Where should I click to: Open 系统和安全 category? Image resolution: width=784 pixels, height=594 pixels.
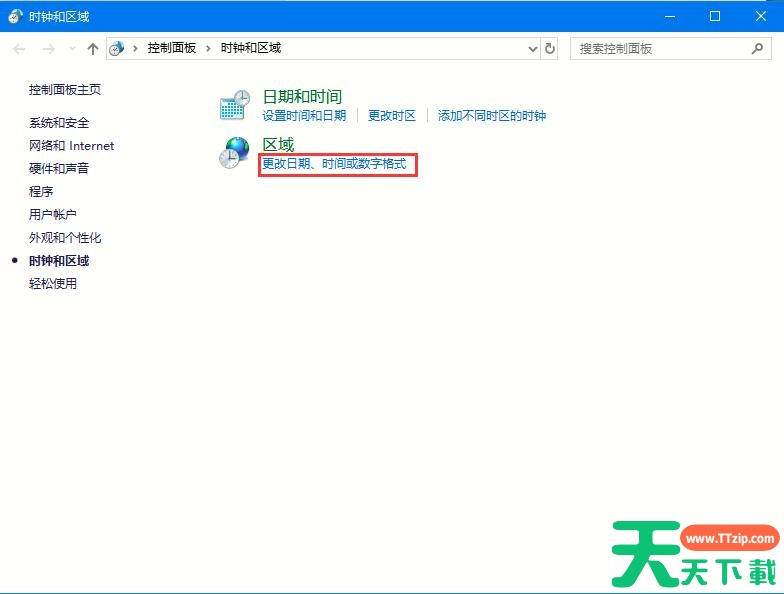[x=59, y=122]
